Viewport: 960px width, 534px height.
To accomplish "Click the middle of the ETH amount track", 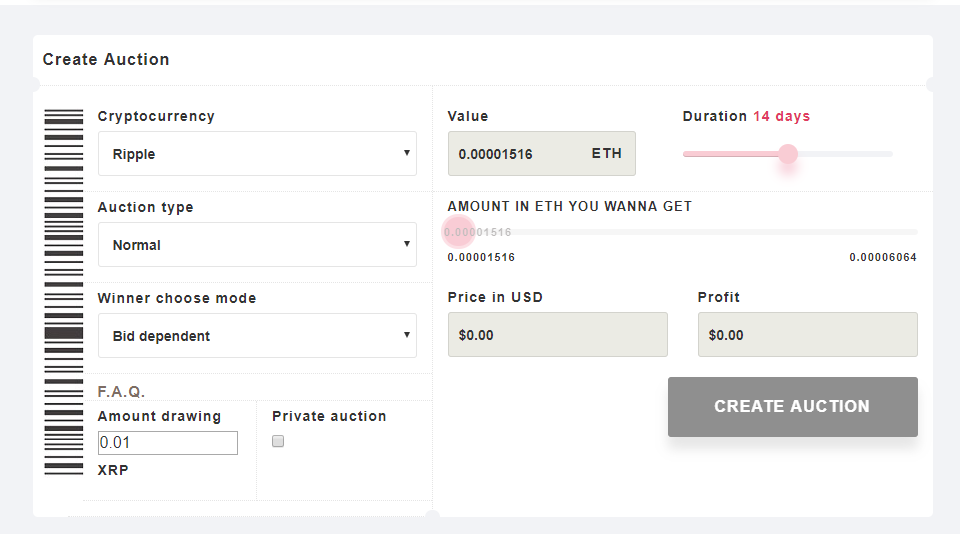I will point(682,232).
